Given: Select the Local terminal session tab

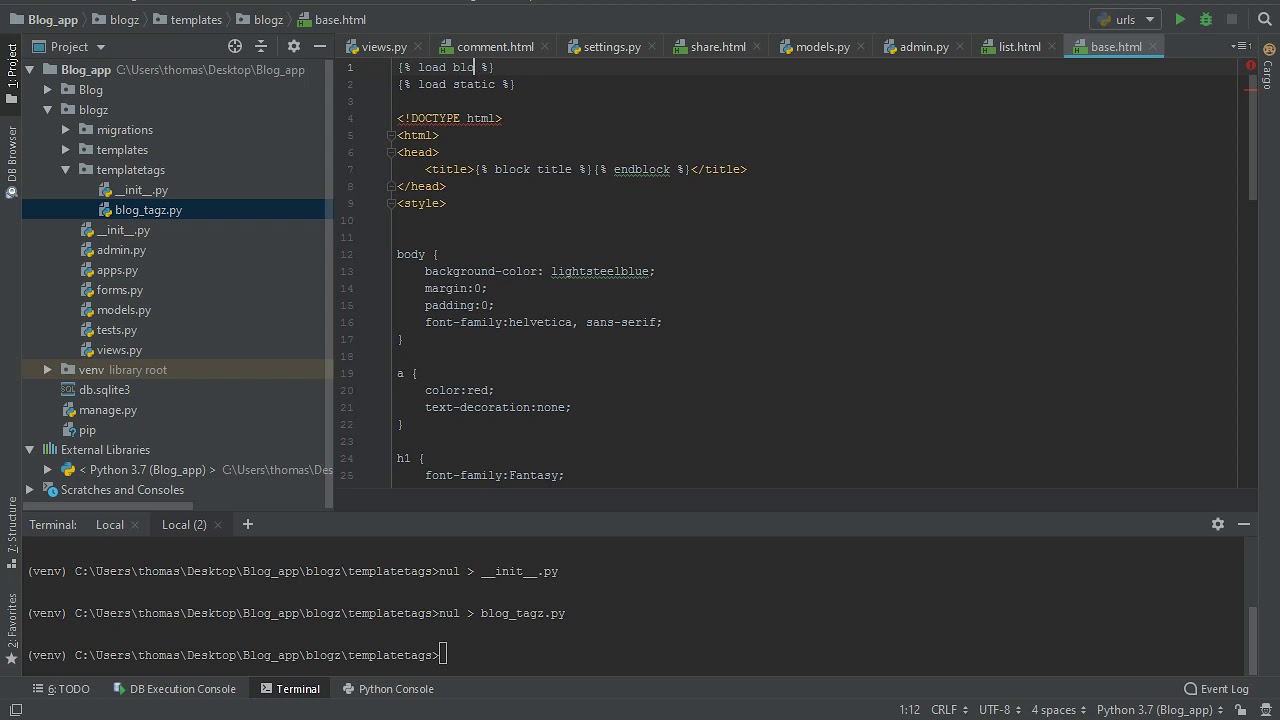Looking at the screenshot, I should pyautogui.click(x=110, y=525).
